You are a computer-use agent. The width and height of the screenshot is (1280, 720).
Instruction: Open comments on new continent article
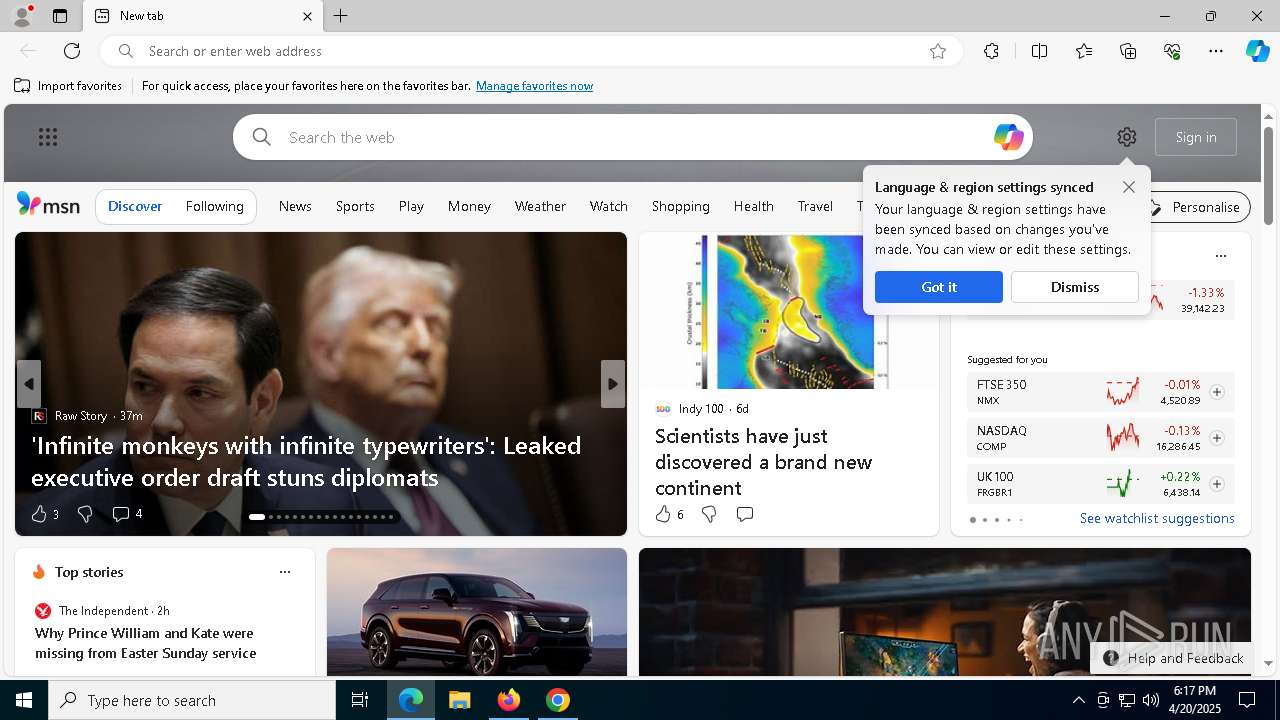[x=745, y=514]
